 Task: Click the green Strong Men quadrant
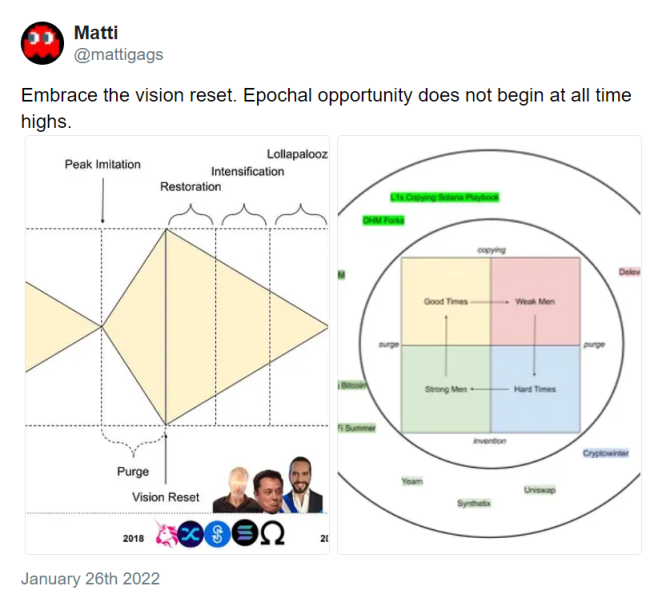445,388
